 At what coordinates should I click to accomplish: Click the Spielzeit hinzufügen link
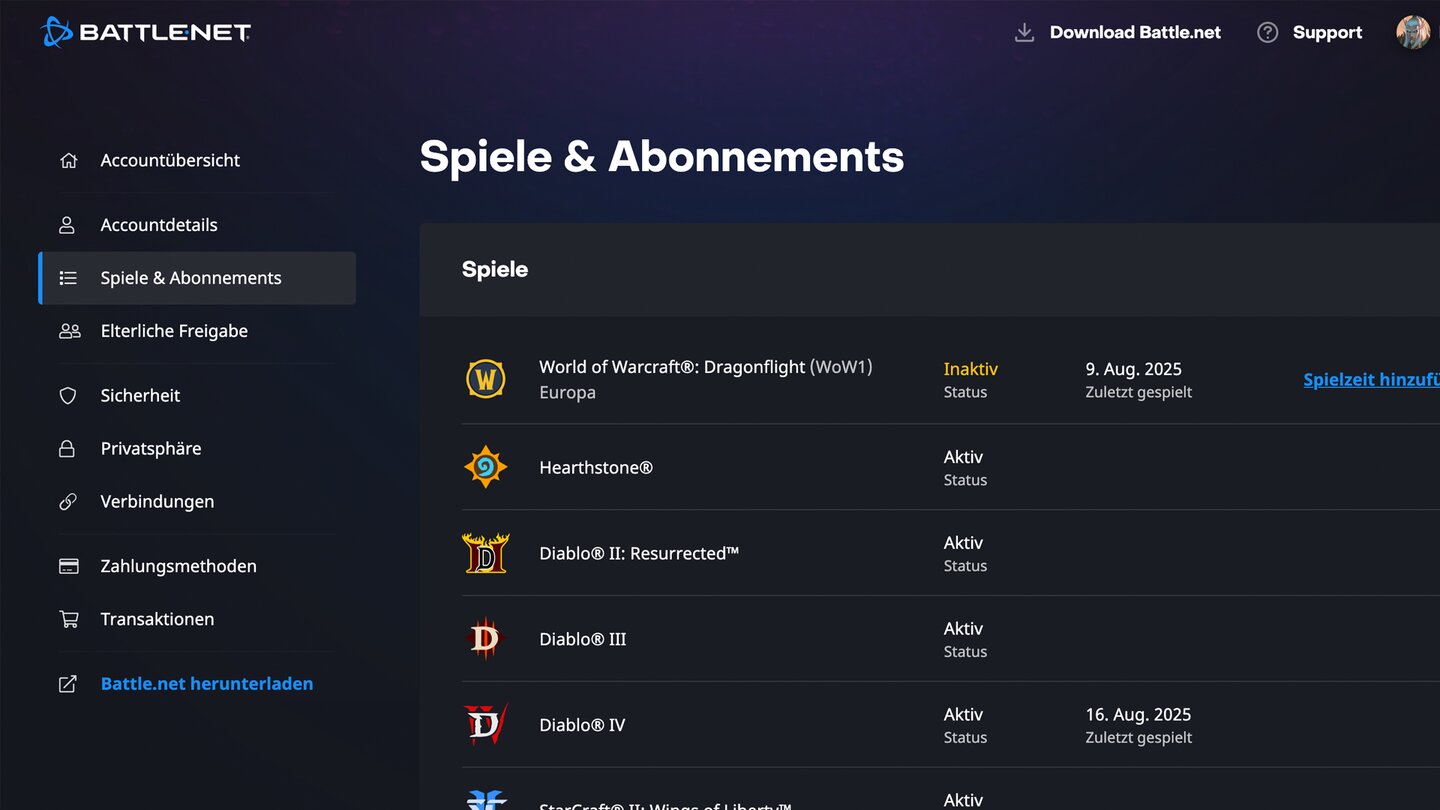pyautogui.click(x=1371, y=380)
